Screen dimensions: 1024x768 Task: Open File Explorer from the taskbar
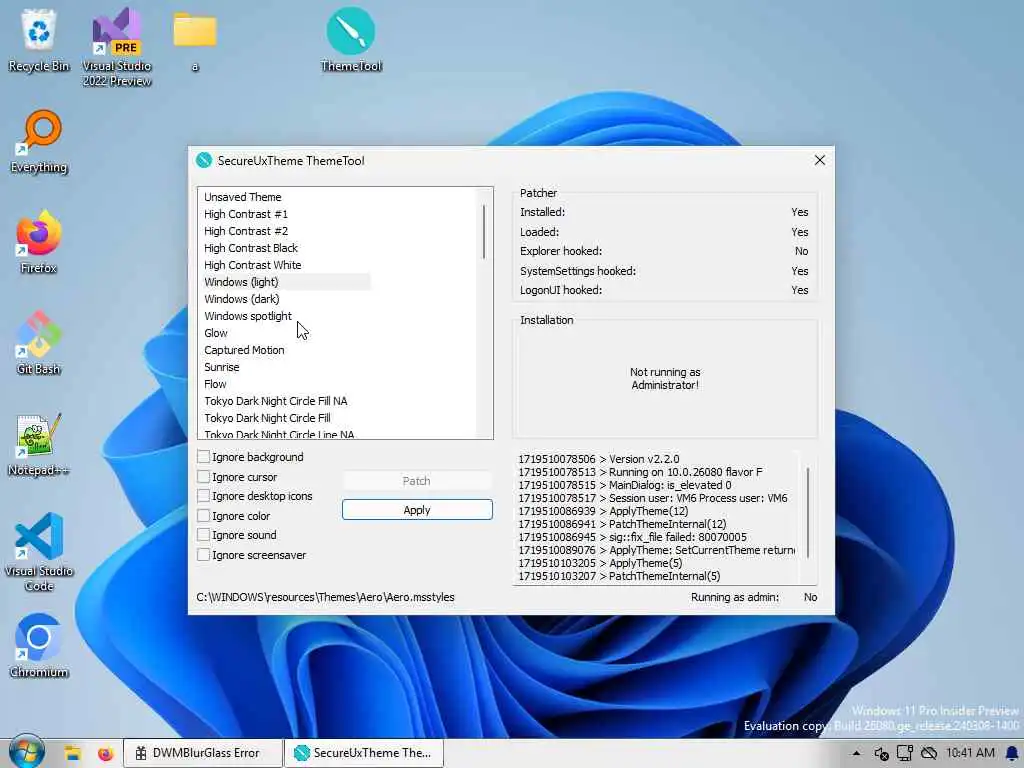pos(72,753)
